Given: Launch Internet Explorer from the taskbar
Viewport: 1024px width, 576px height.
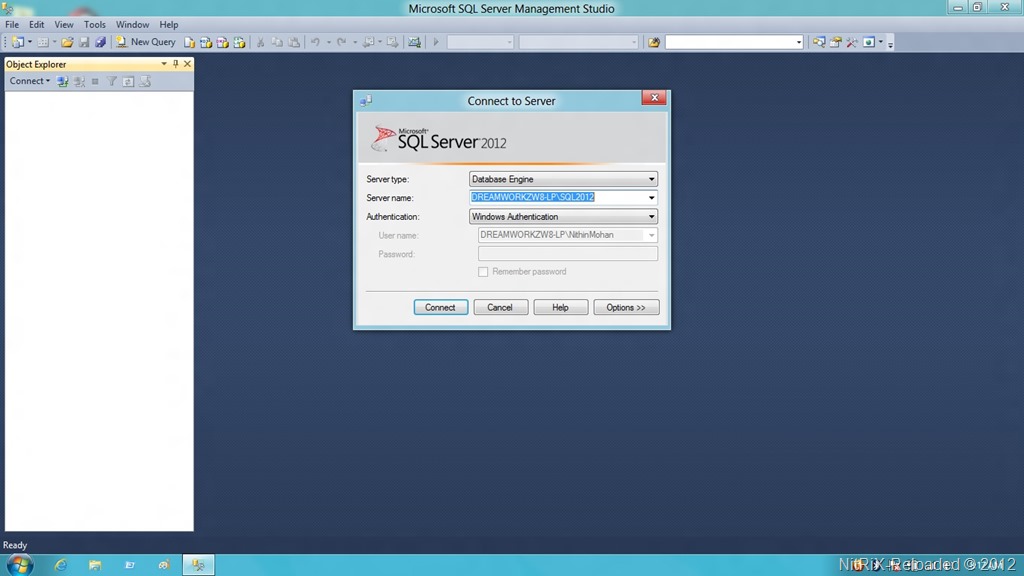Looking at the screenshot, I should tap(61, 565).
